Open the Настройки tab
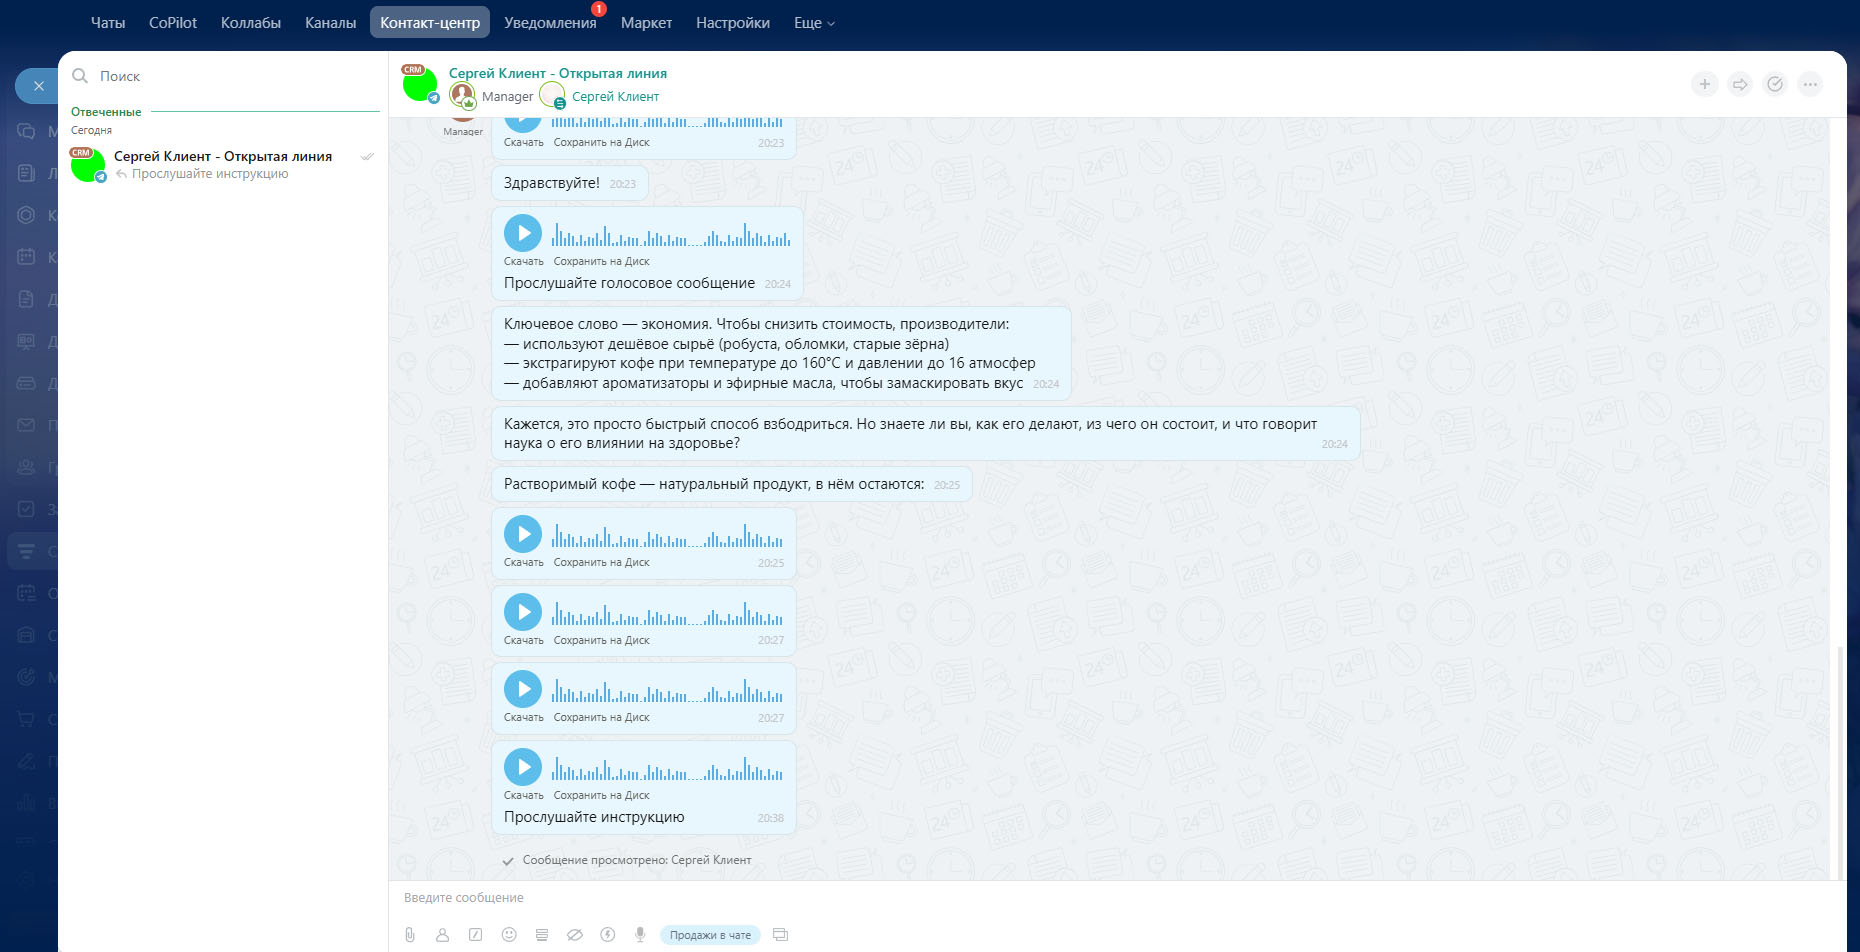Image resolution: width=1860 pixels, height=952 pixels. [x=733, y=22]
